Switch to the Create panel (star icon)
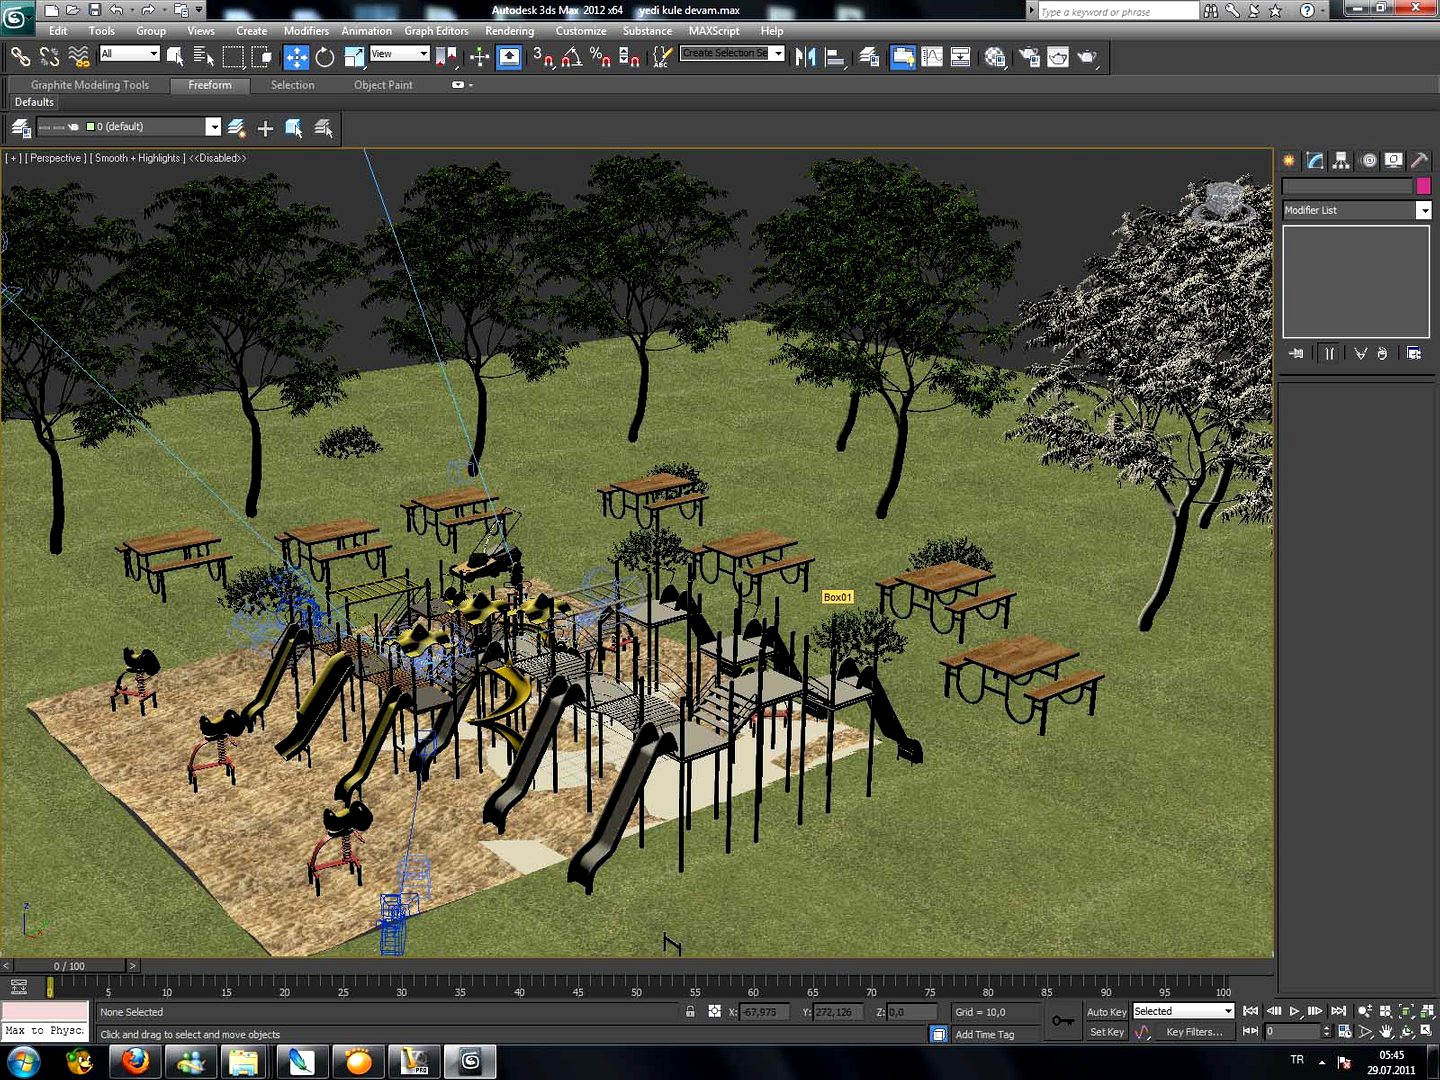 1288,160
